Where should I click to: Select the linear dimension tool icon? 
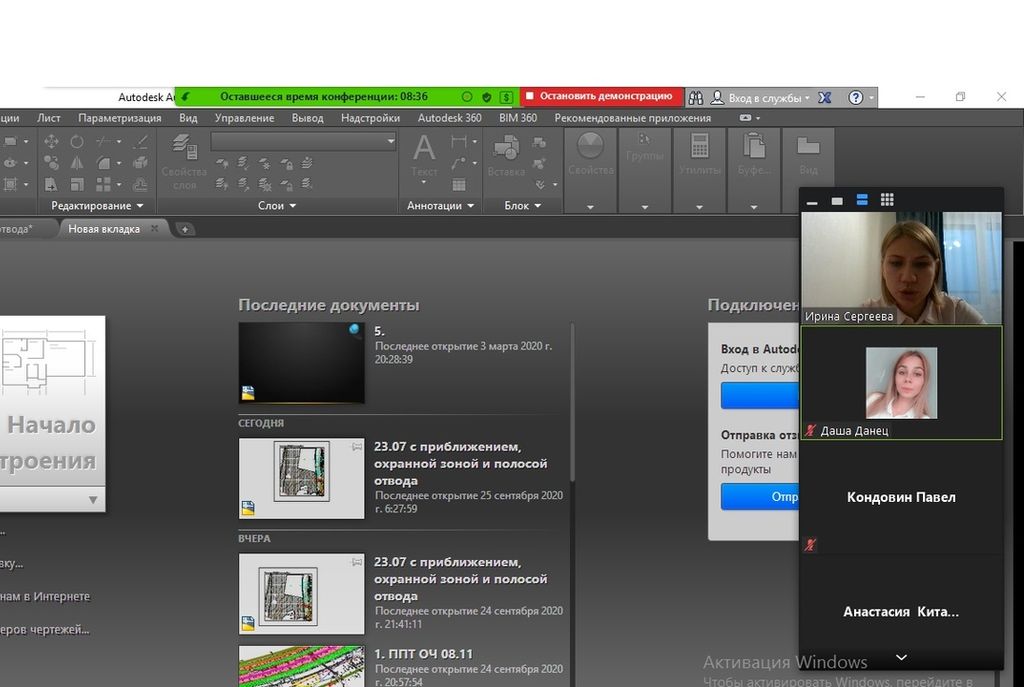tap(459, 141)
